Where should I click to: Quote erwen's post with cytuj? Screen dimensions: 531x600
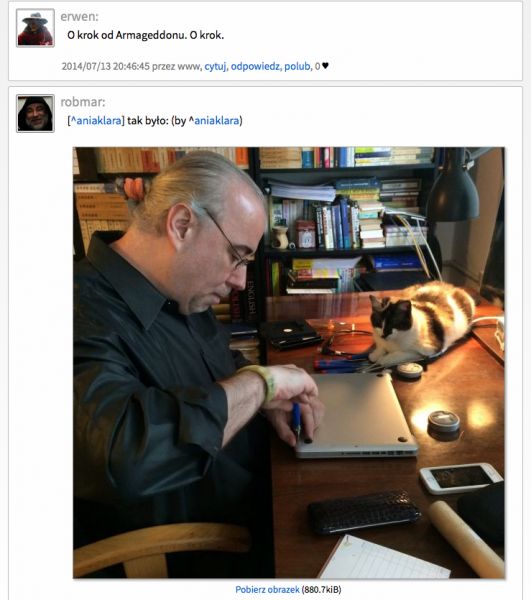[x=215, y=66]
